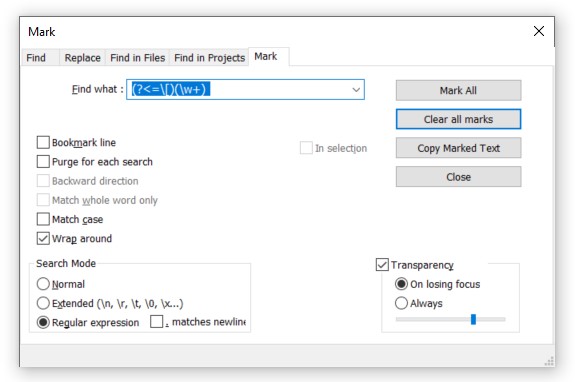Click Copy Marked Text button

[x=458, y=148]
